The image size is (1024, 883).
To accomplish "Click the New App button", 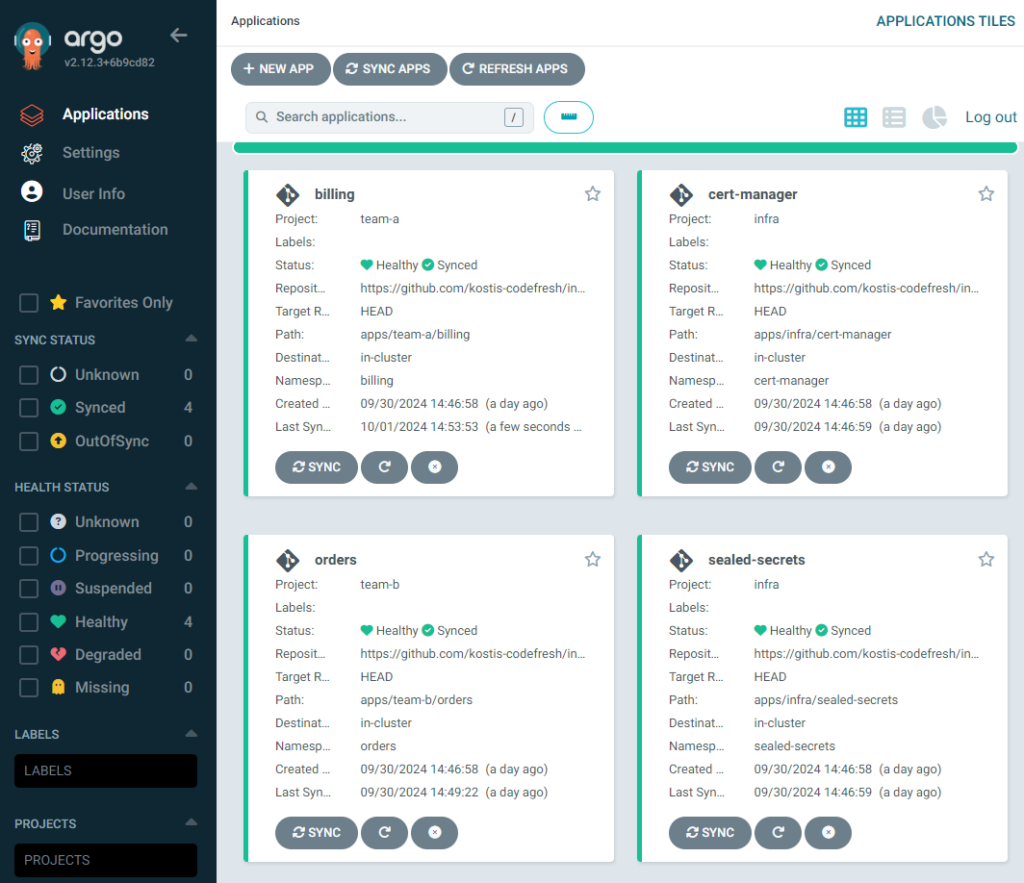I will (281, 69).
